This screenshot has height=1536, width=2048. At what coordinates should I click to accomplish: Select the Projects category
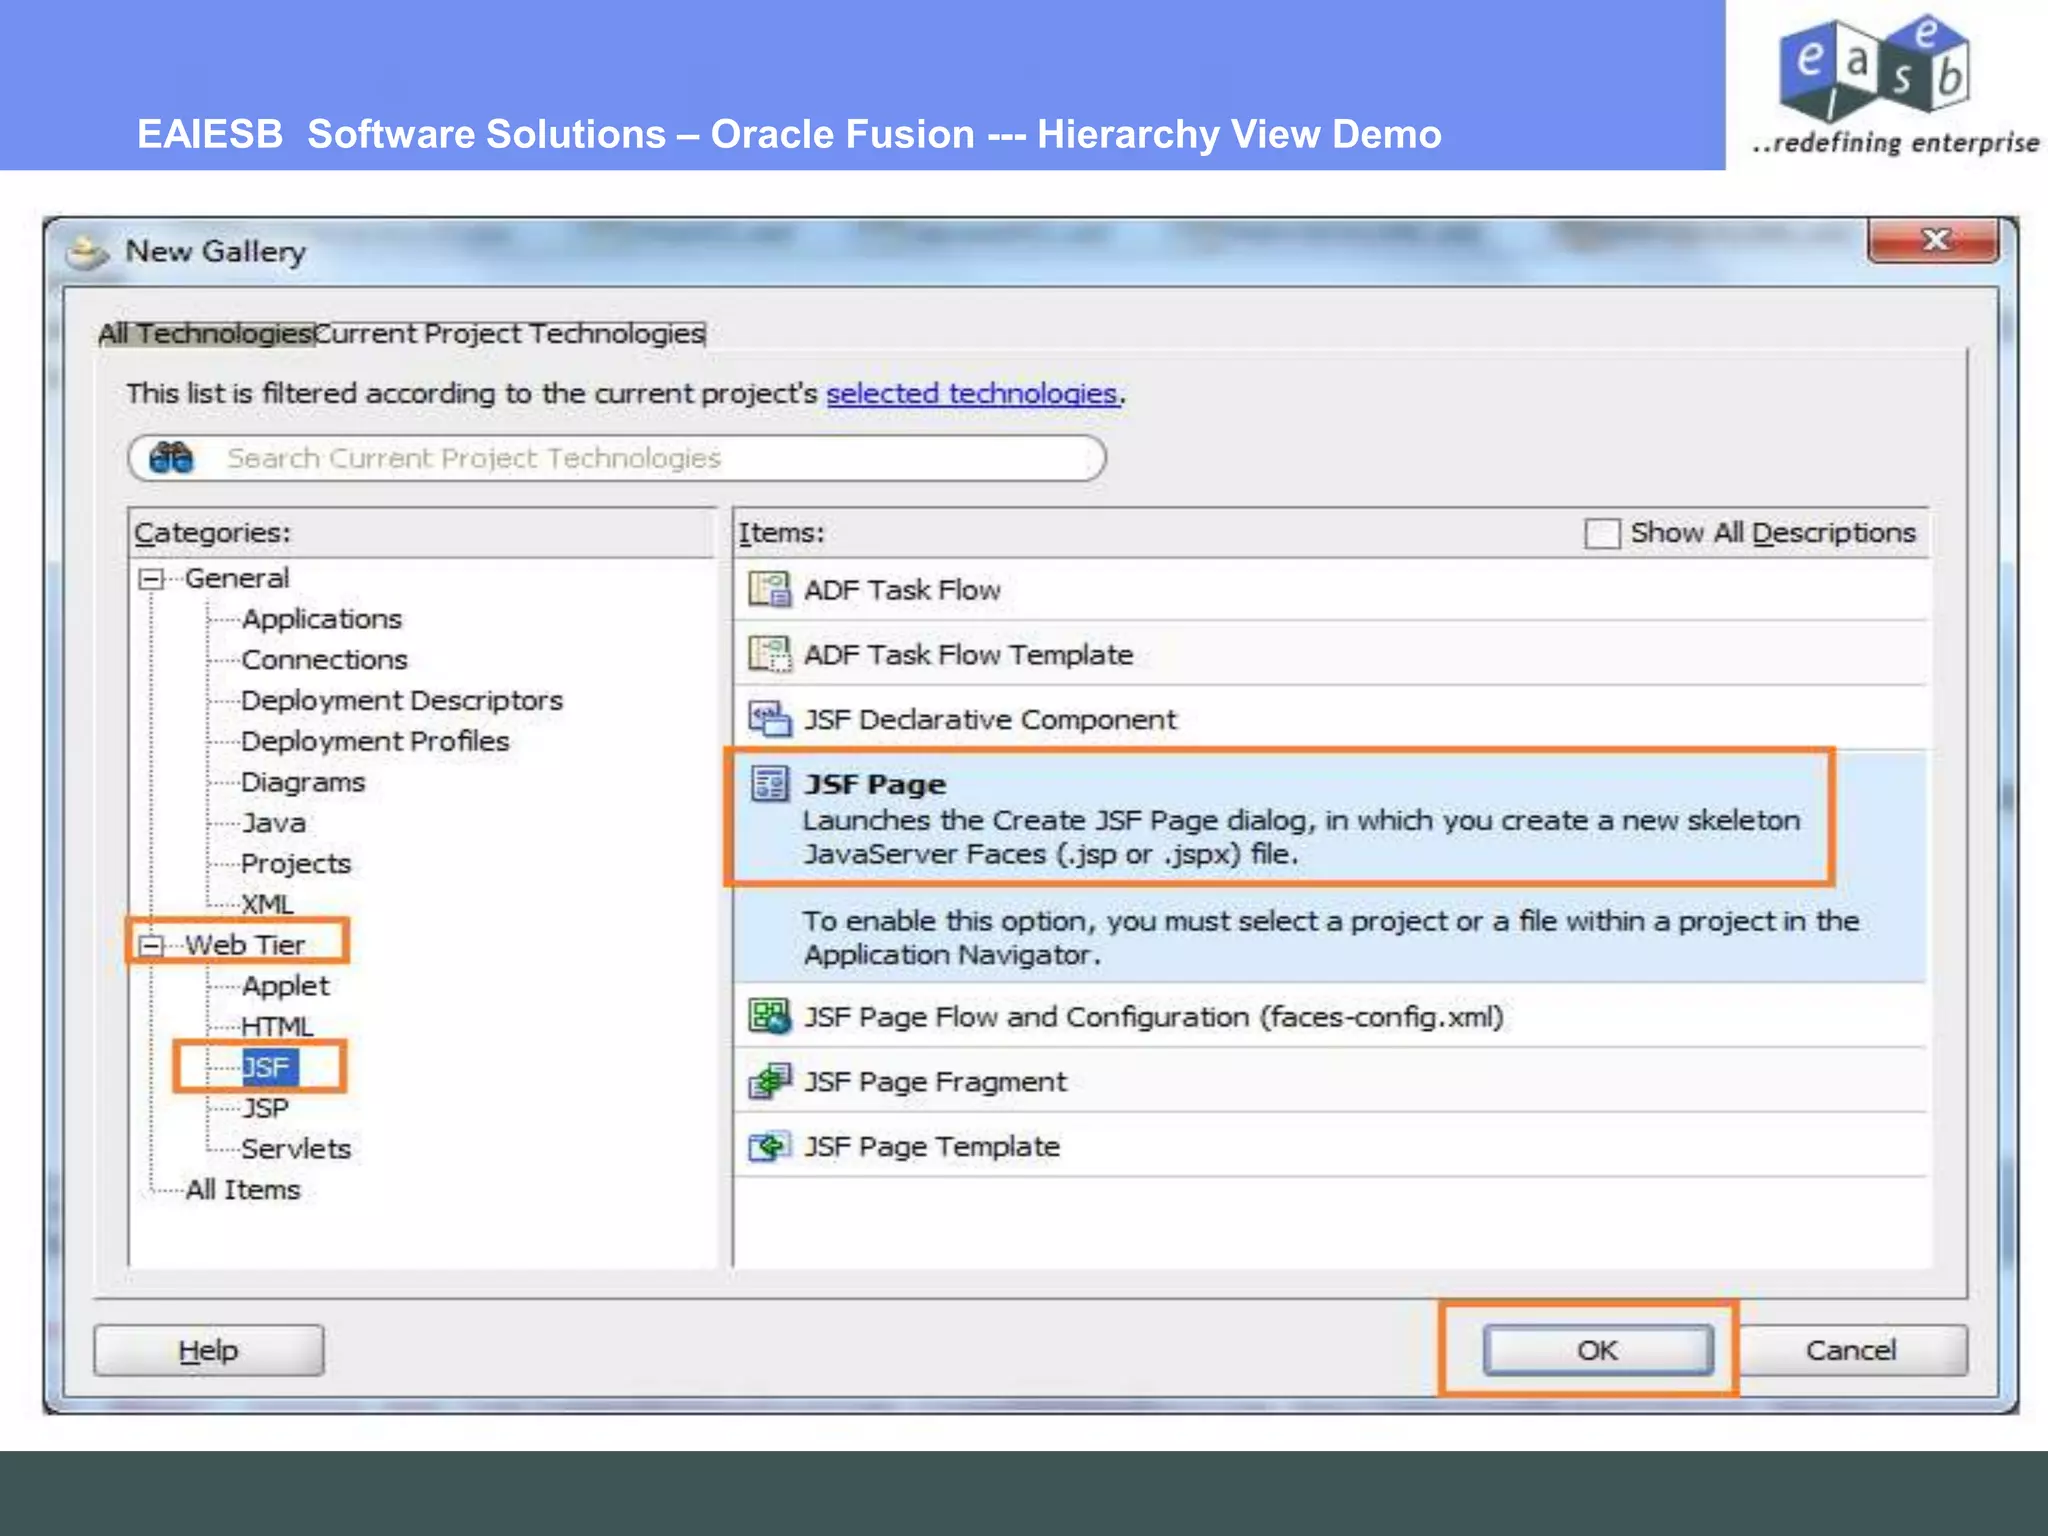[x=296, y=864]
